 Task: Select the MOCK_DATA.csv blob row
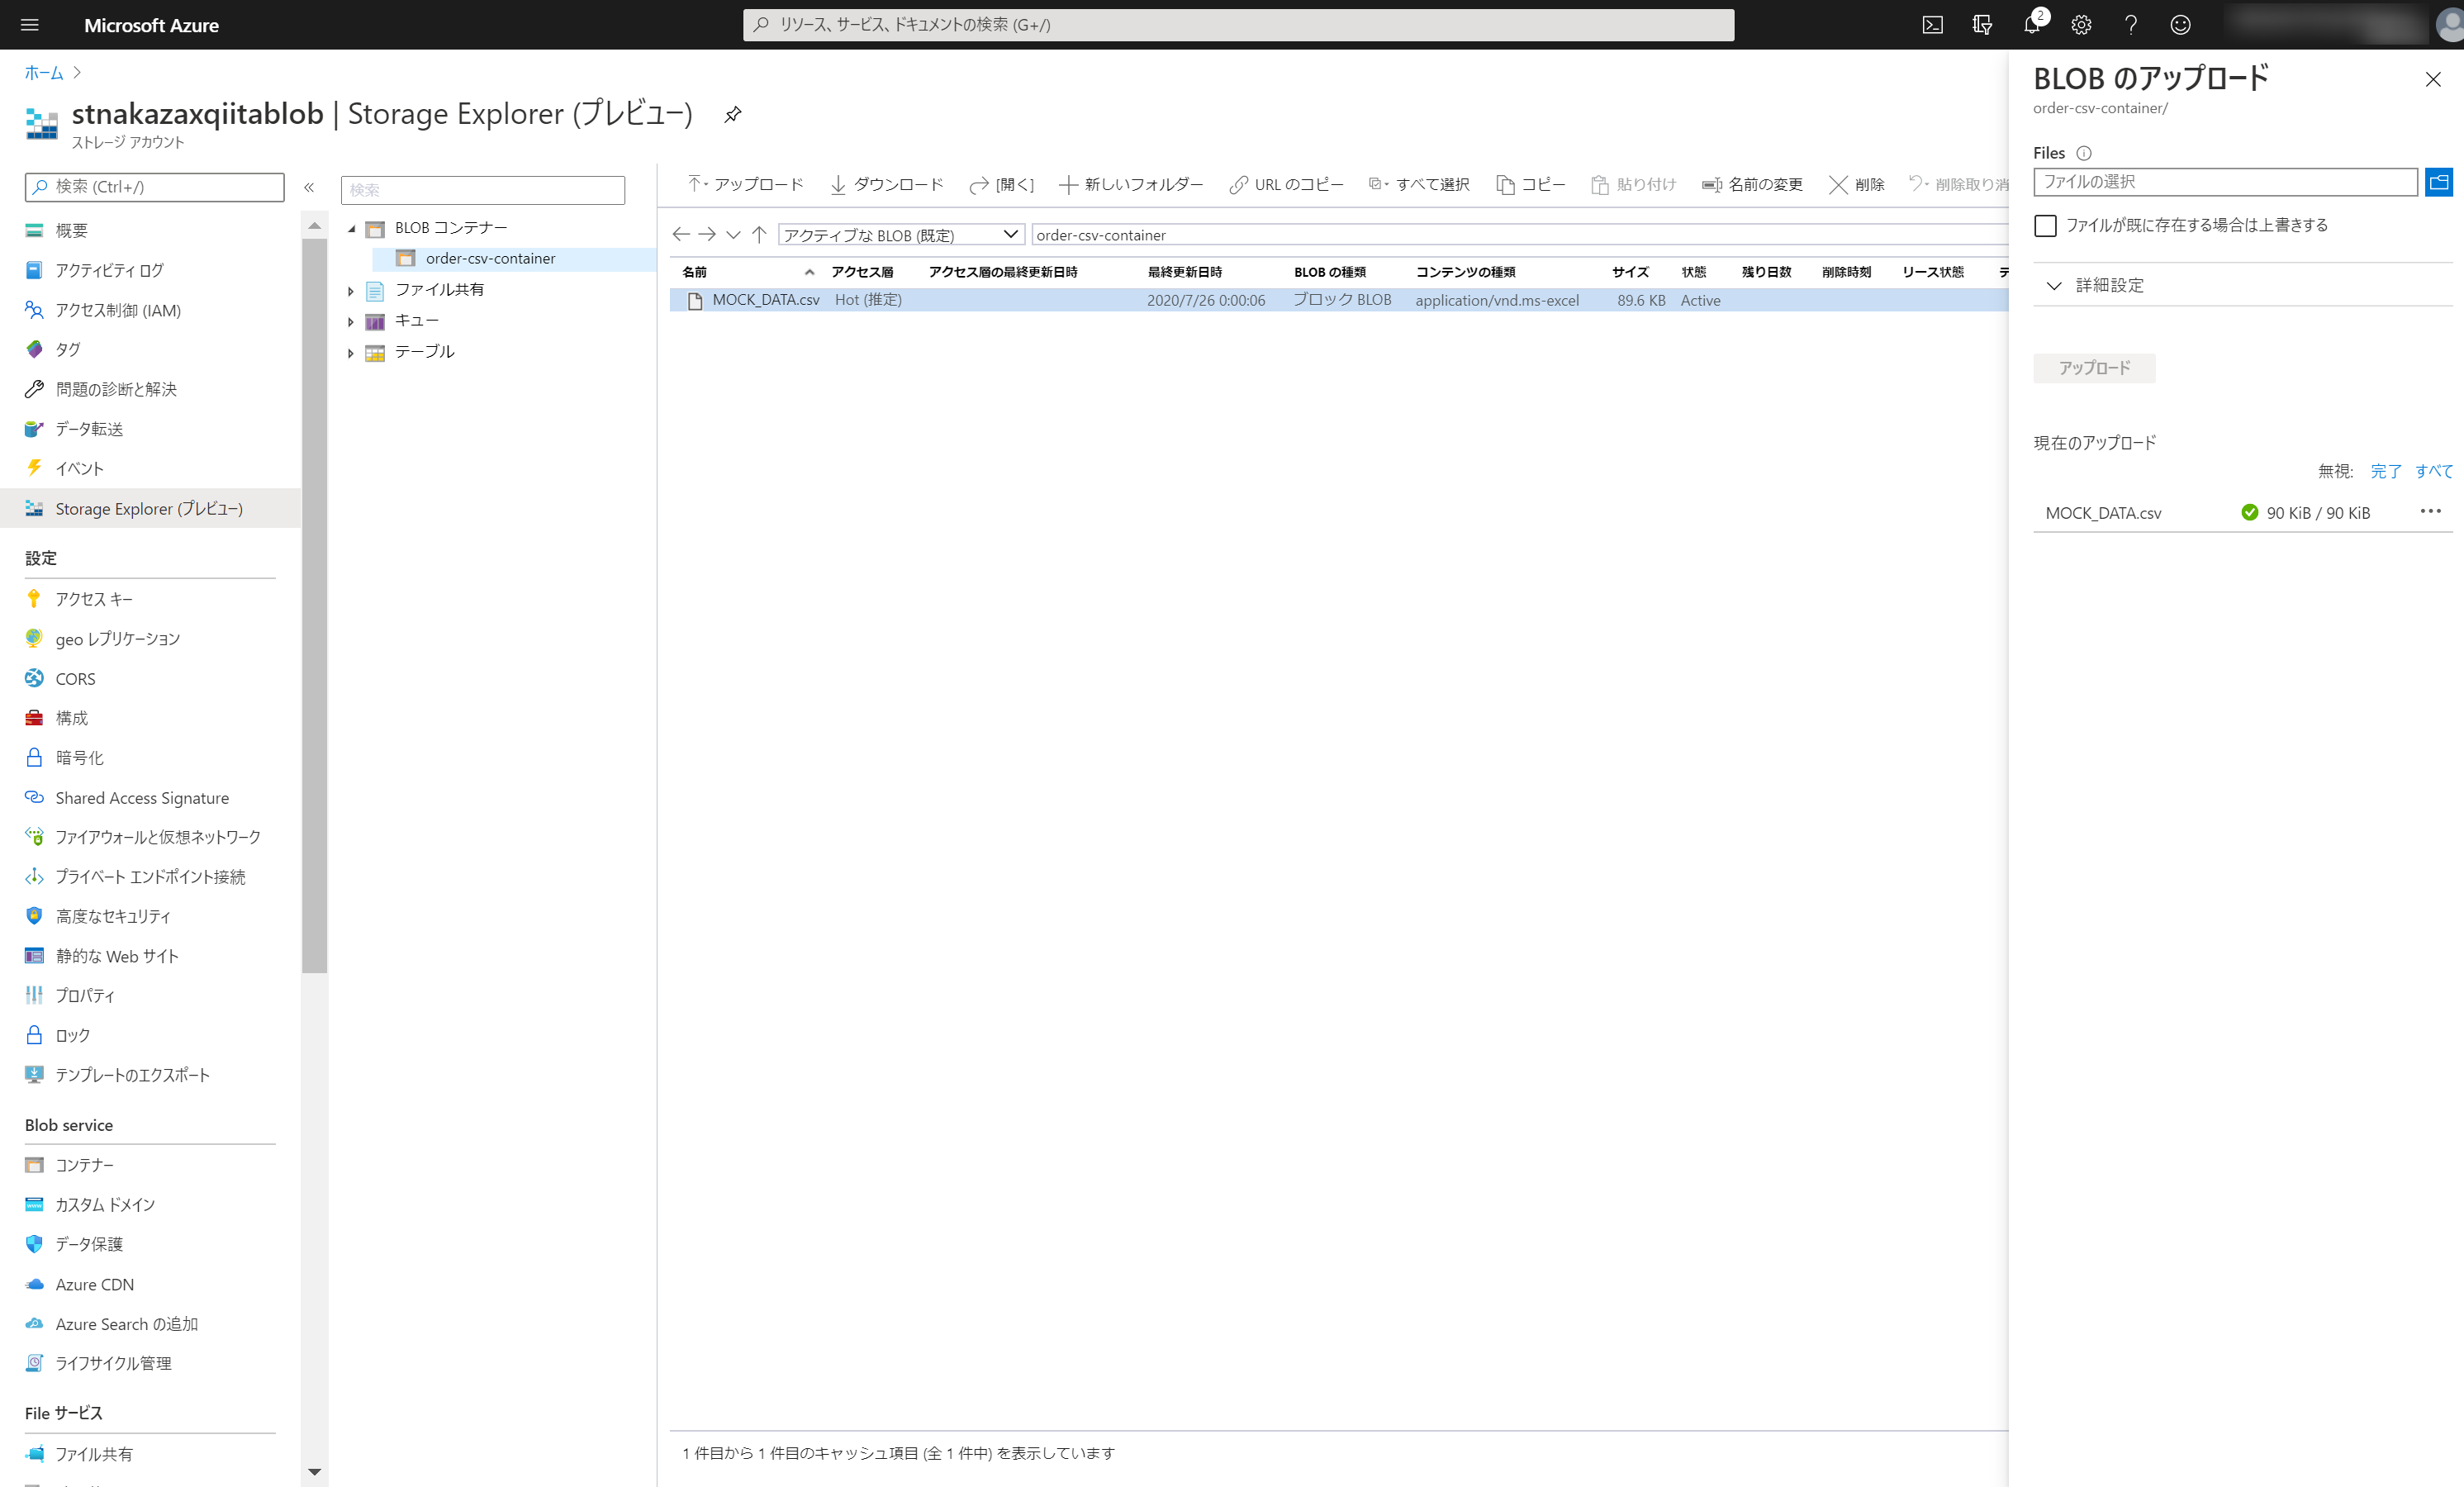tap(765, 300)
